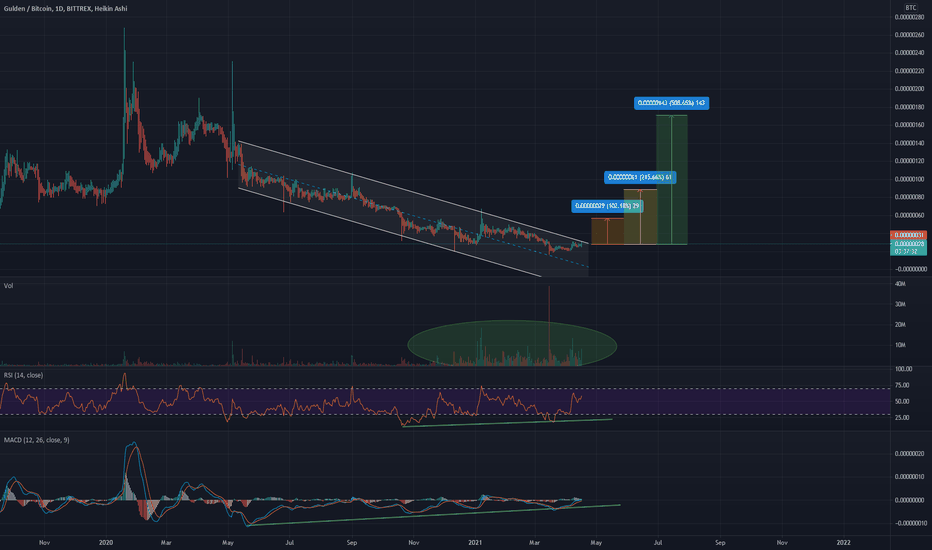Click the green trendline under the RSI line
The height and width of the screenshot is (550, 932).
click(x=507, y=423)
